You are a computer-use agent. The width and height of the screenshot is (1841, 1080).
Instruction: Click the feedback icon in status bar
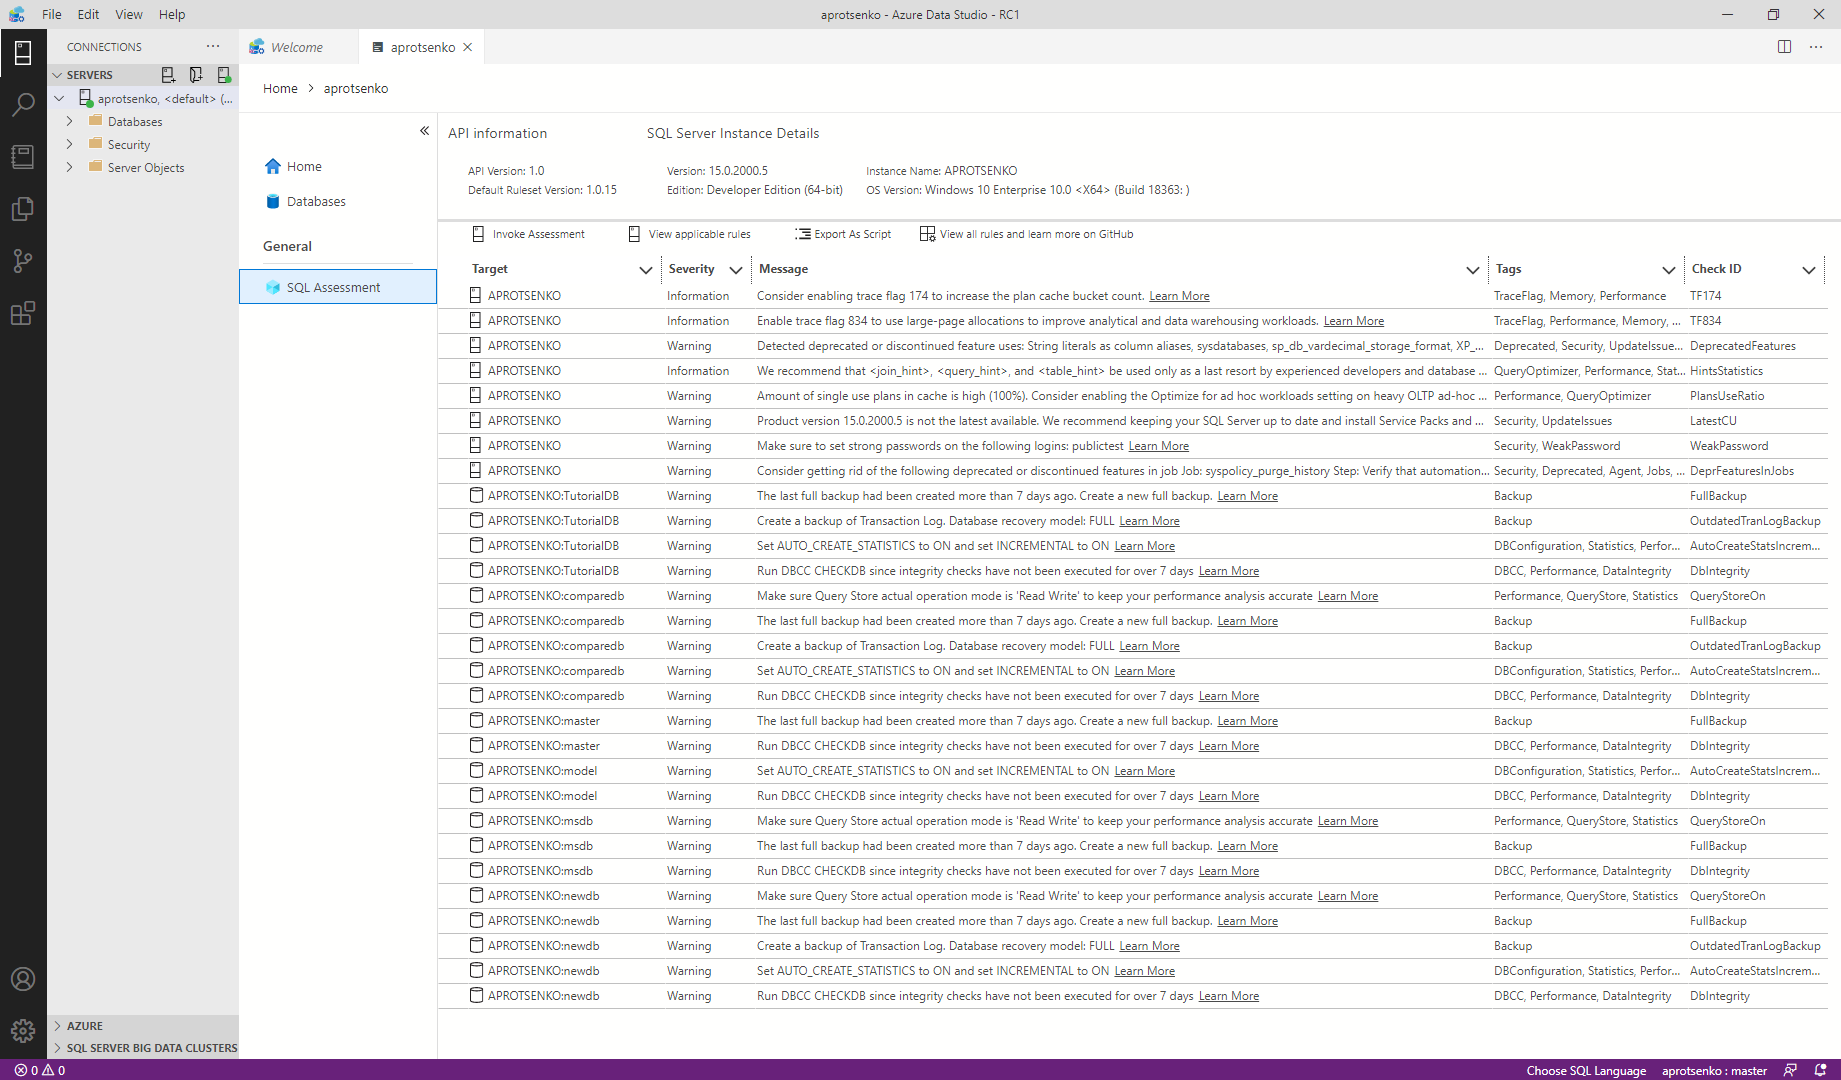tap(1790, 1070)
